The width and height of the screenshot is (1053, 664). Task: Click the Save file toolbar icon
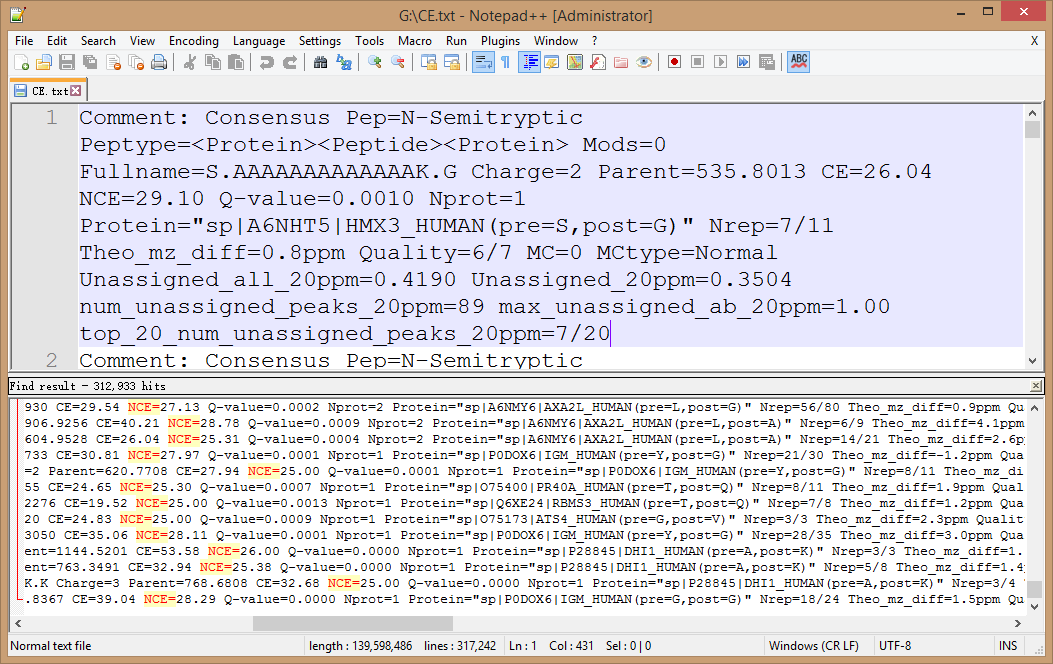pos(66,62)
